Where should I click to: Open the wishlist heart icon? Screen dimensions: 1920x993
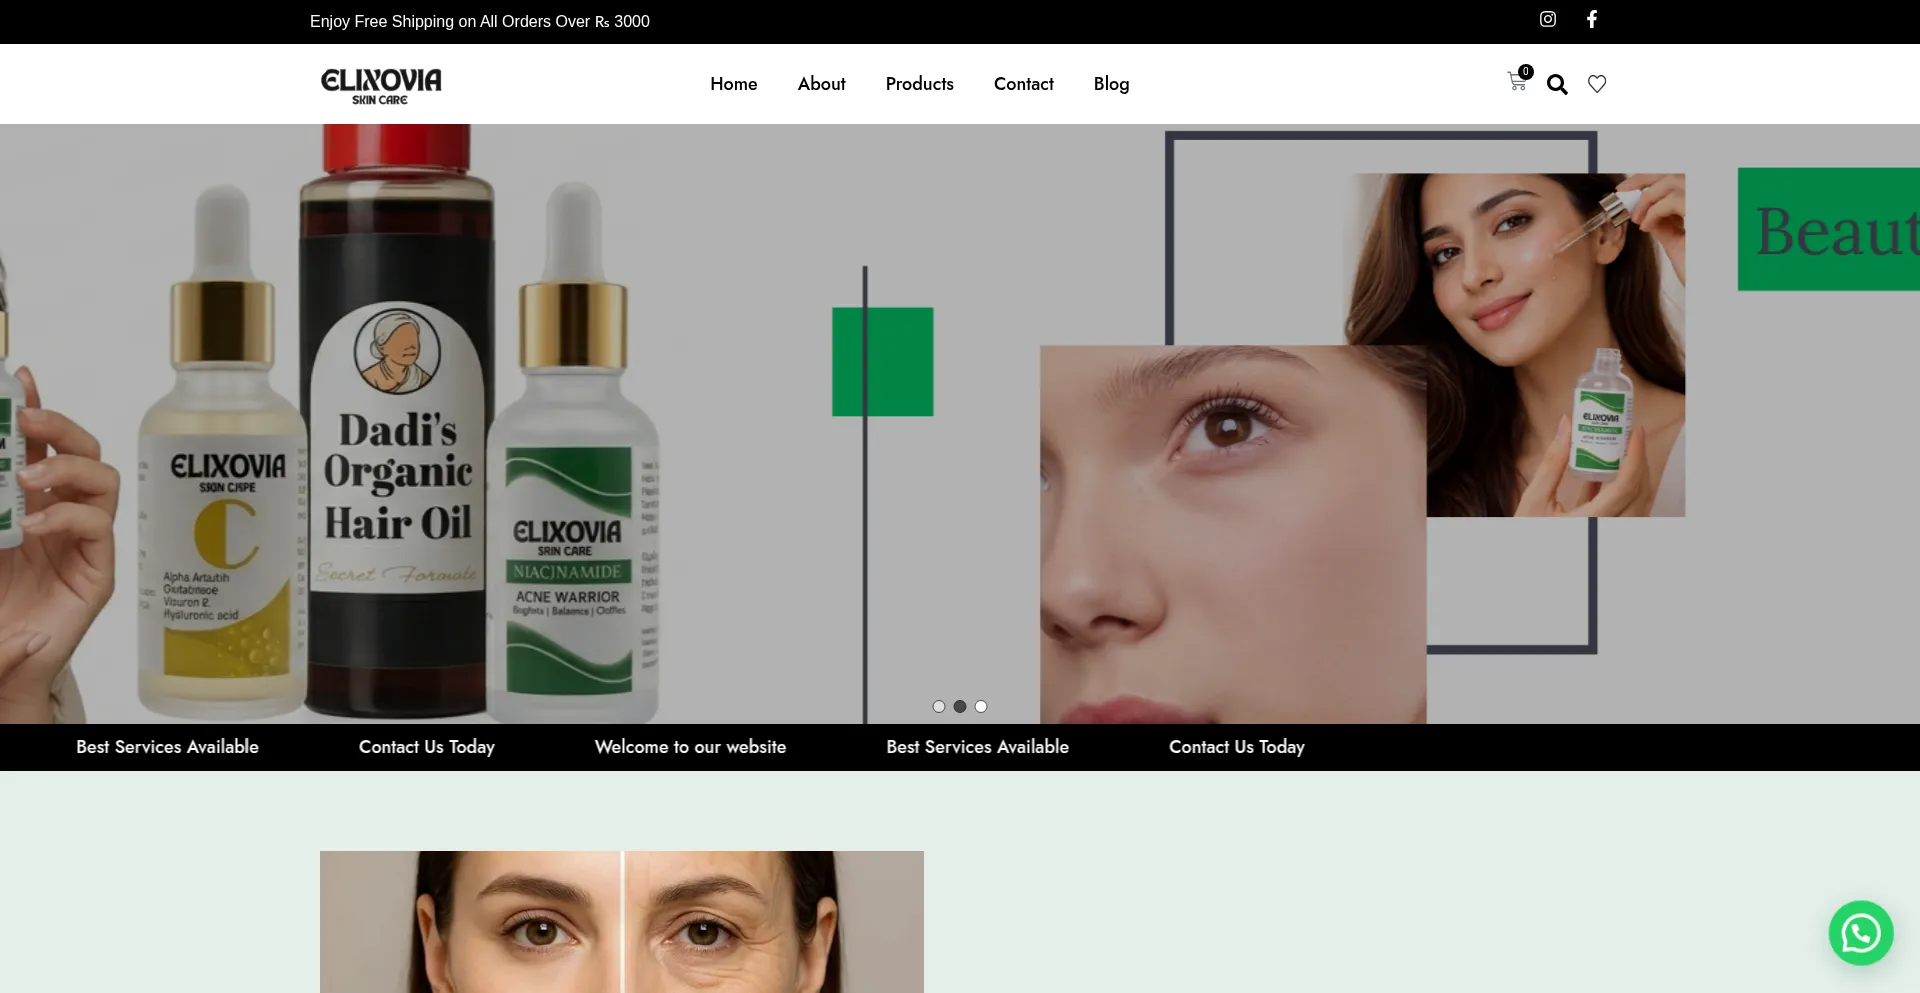pos(1597,84)
